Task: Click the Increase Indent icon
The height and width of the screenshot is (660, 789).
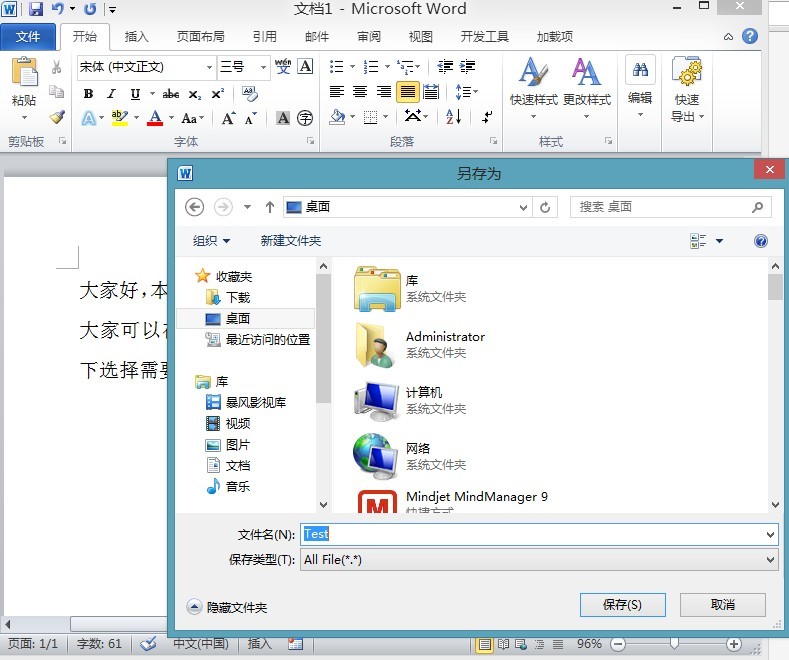Action: tap(467, 66)
